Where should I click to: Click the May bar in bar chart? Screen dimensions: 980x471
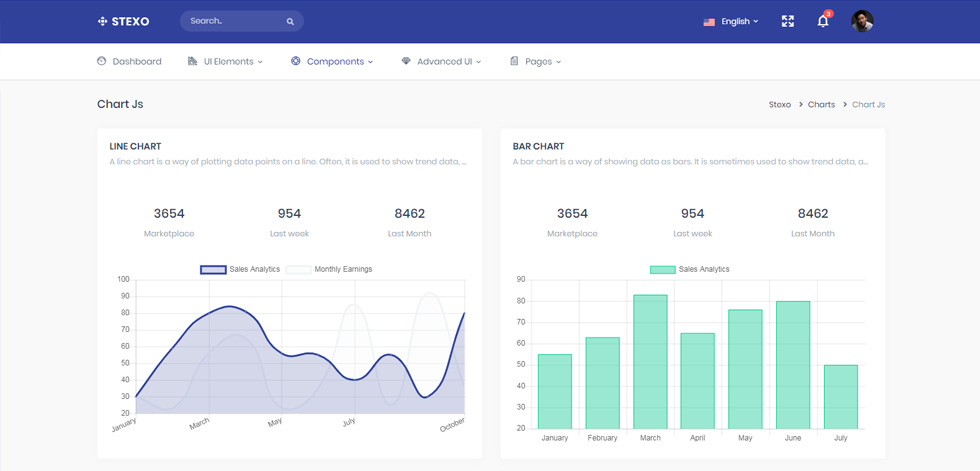coord(745,369)
